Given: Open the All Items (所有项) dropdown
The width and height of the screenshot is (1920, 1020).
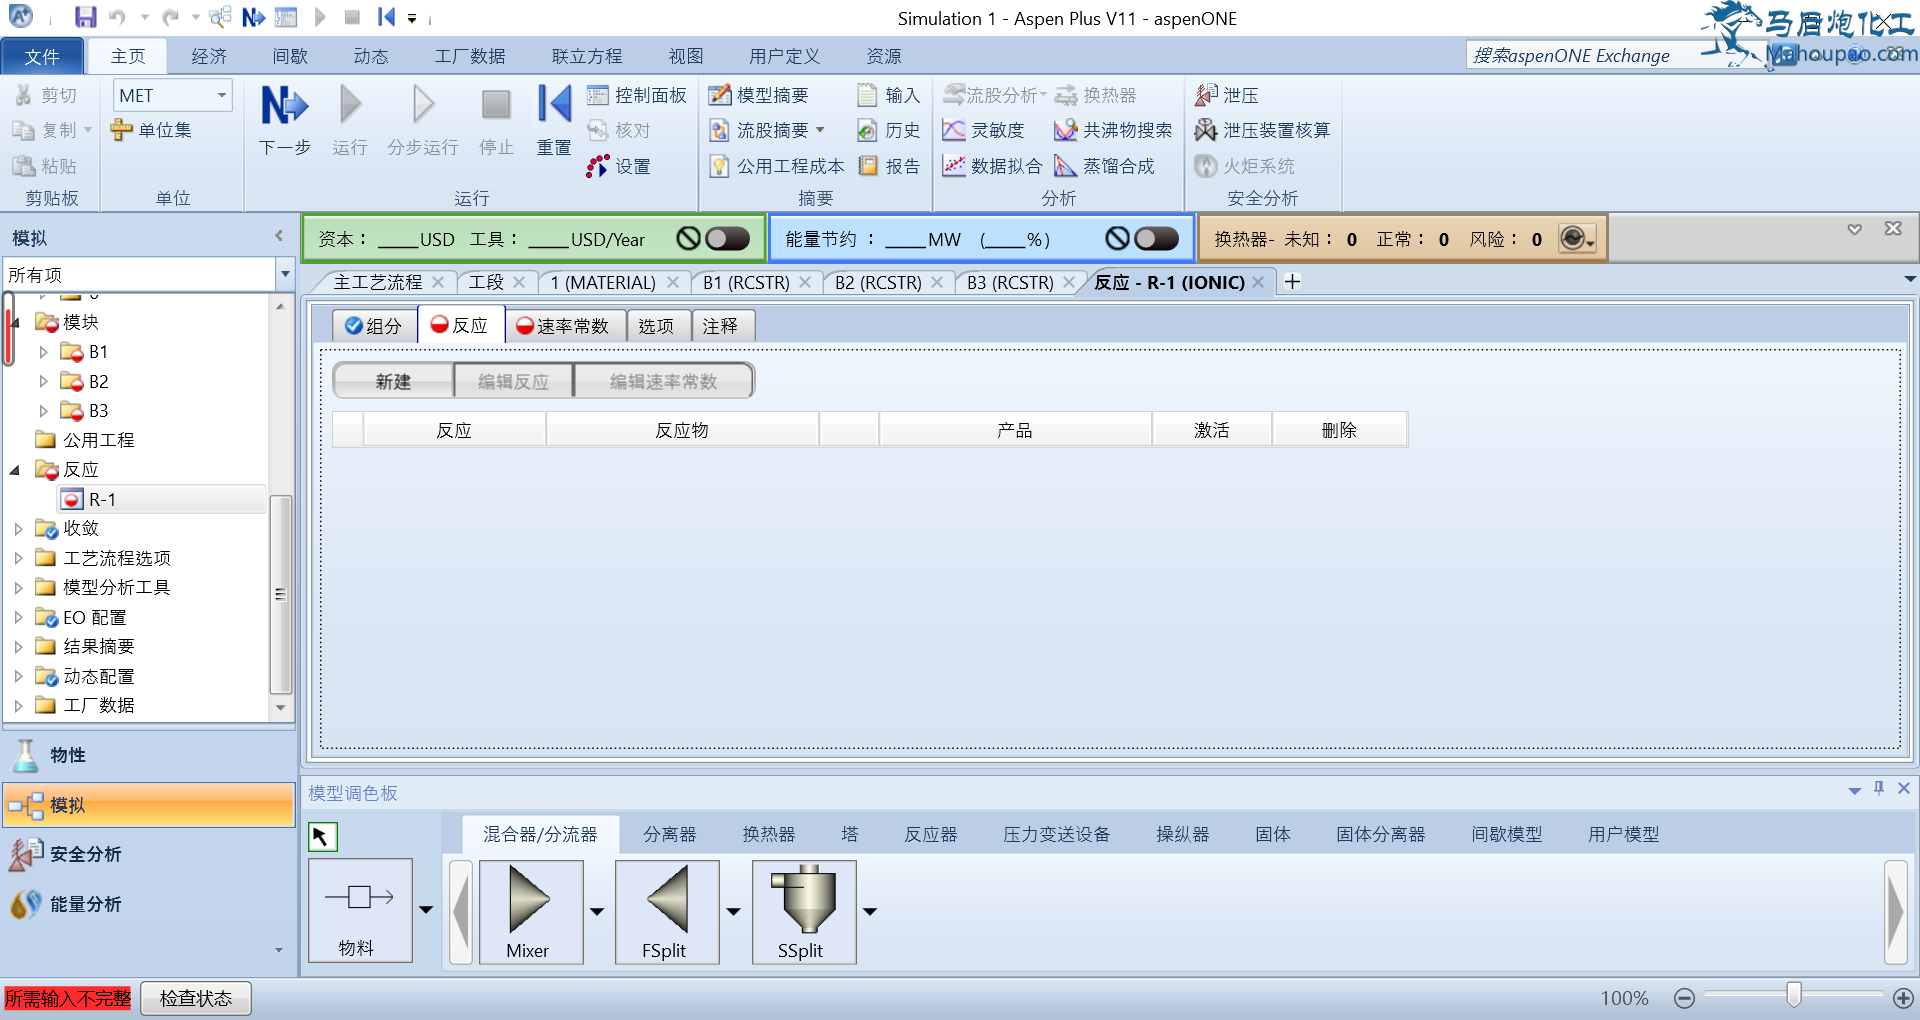Looking at the screenshot, I should click(x=285, y=274).
